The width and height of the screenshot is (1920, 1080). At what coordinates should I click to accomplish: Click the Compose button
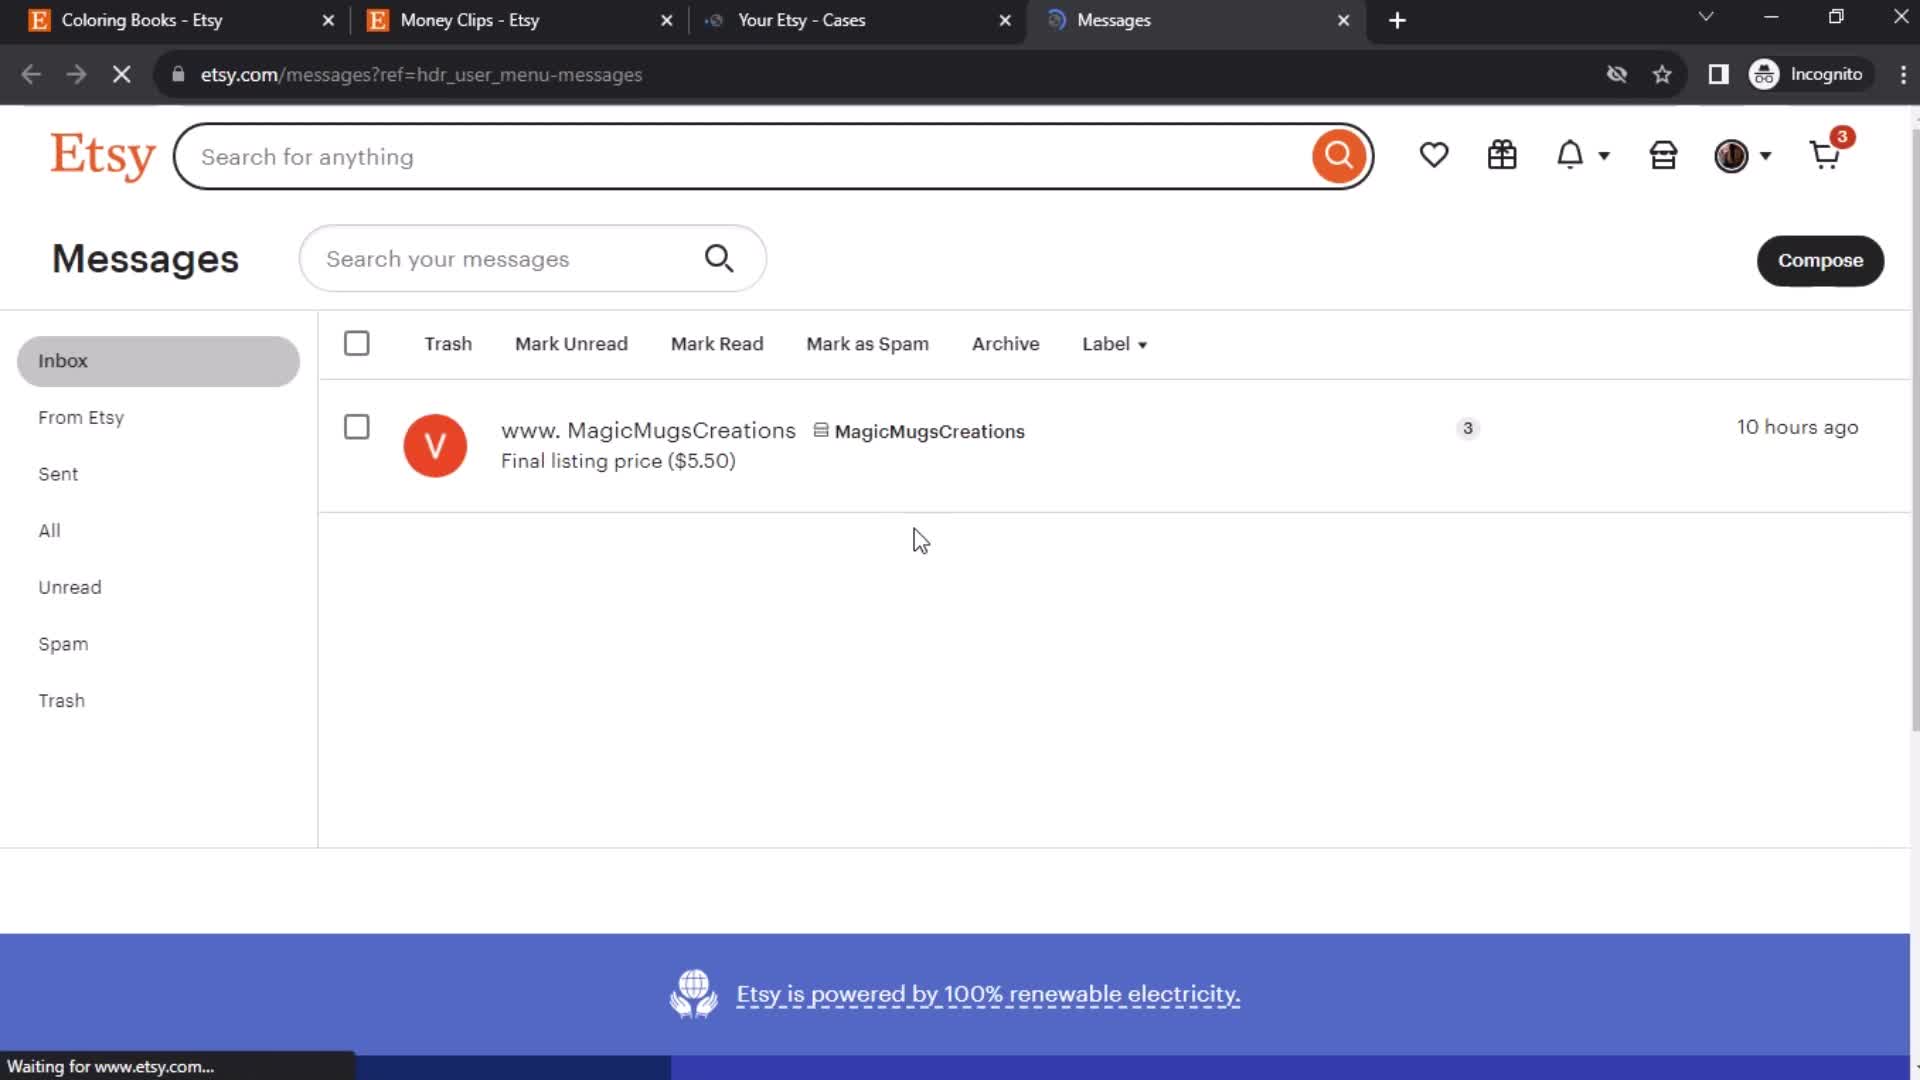[x=1822, y=258]
